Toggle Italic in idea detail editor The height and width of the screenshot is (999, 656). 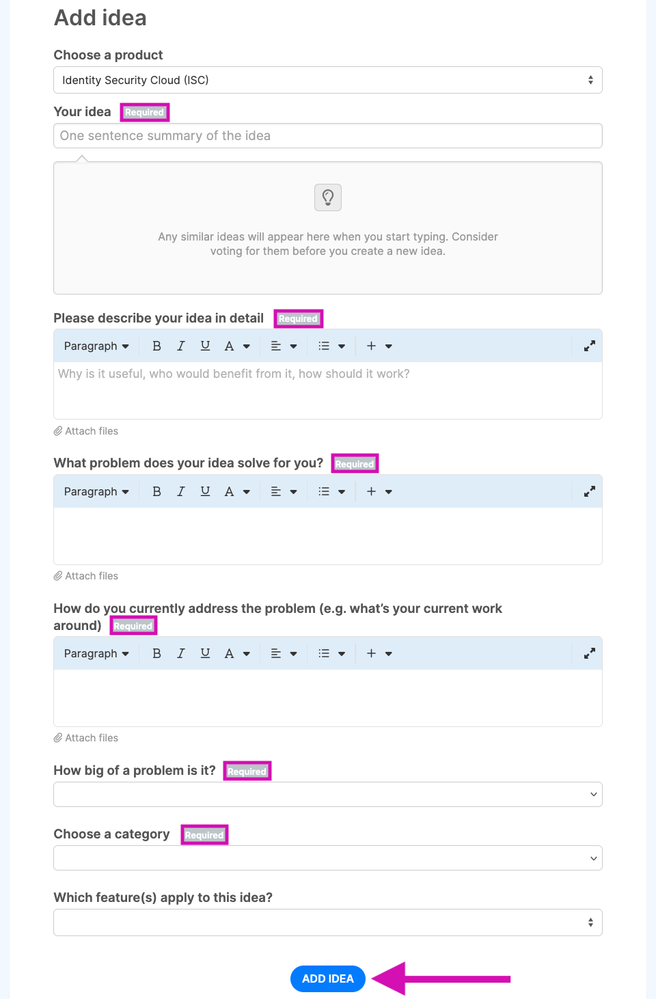point(181,346)
